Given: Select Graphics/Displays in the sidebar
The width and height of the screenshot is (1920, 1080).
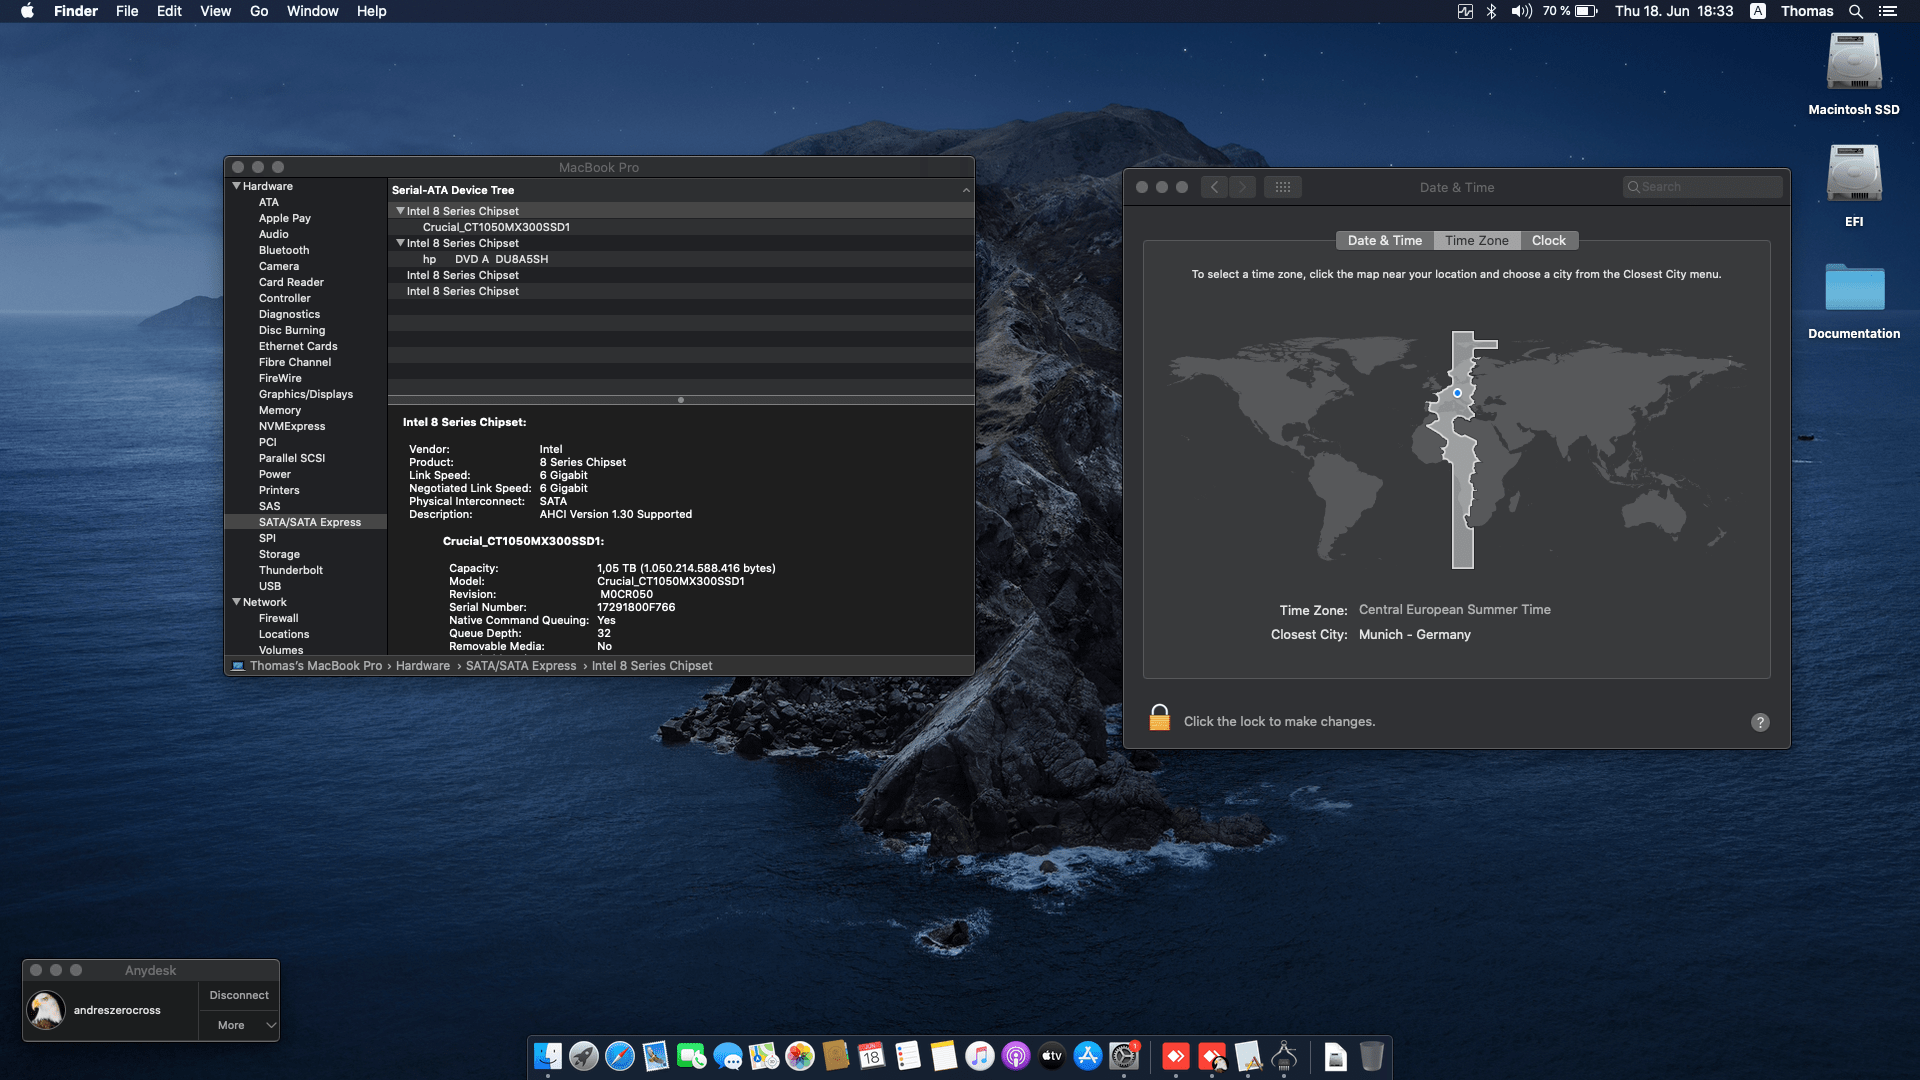Looking at the screenshot, I should tap(306, 394).
